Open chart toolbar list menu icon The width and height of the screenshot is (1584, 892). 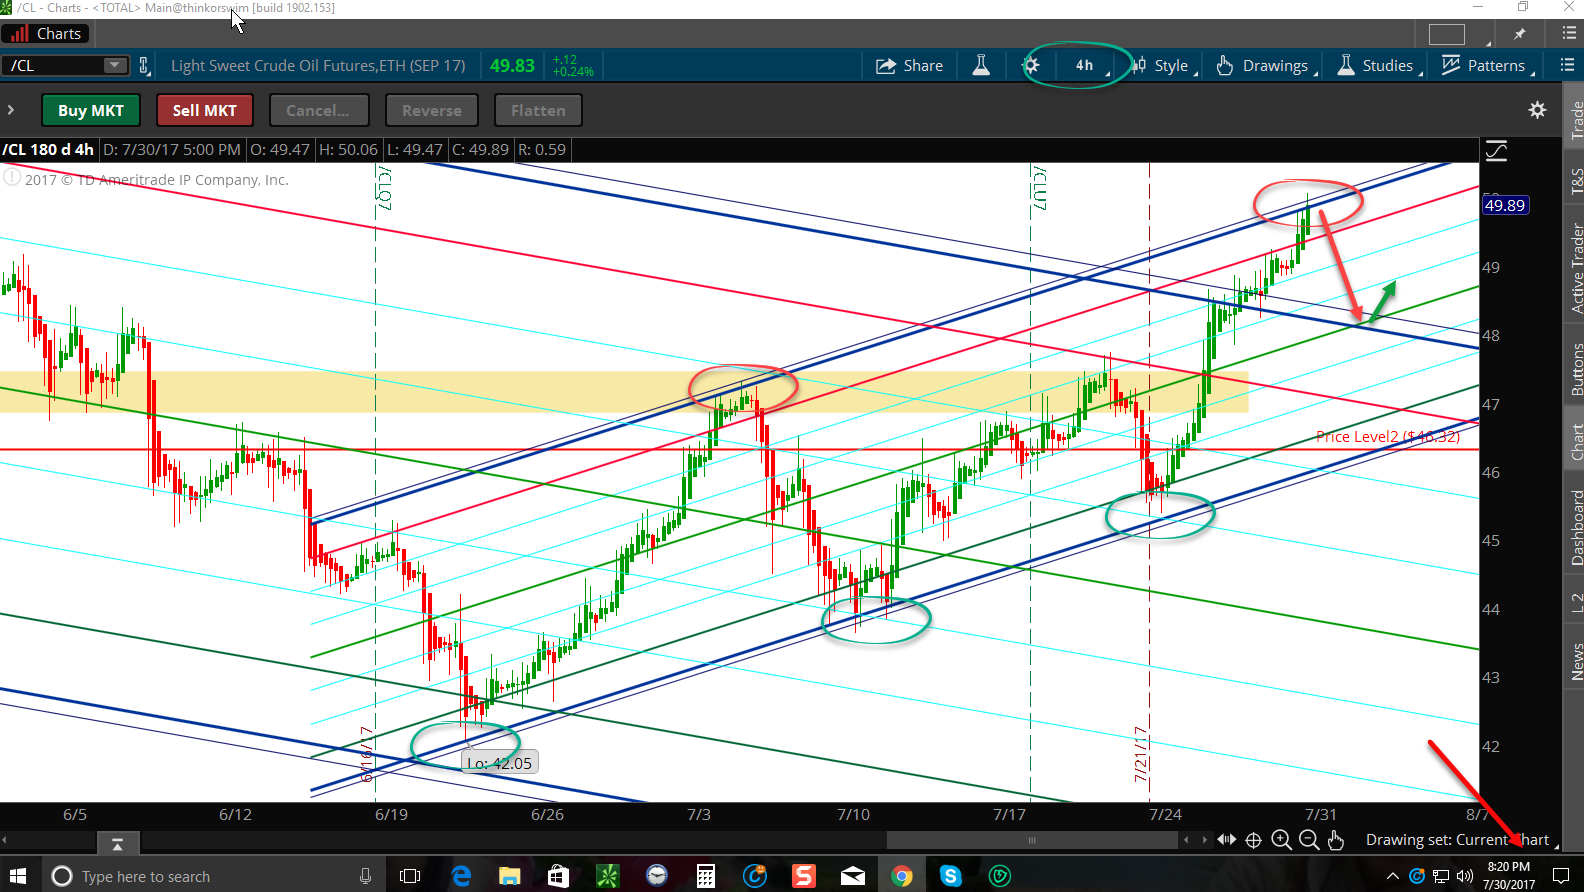click(x=1566, y=65)
